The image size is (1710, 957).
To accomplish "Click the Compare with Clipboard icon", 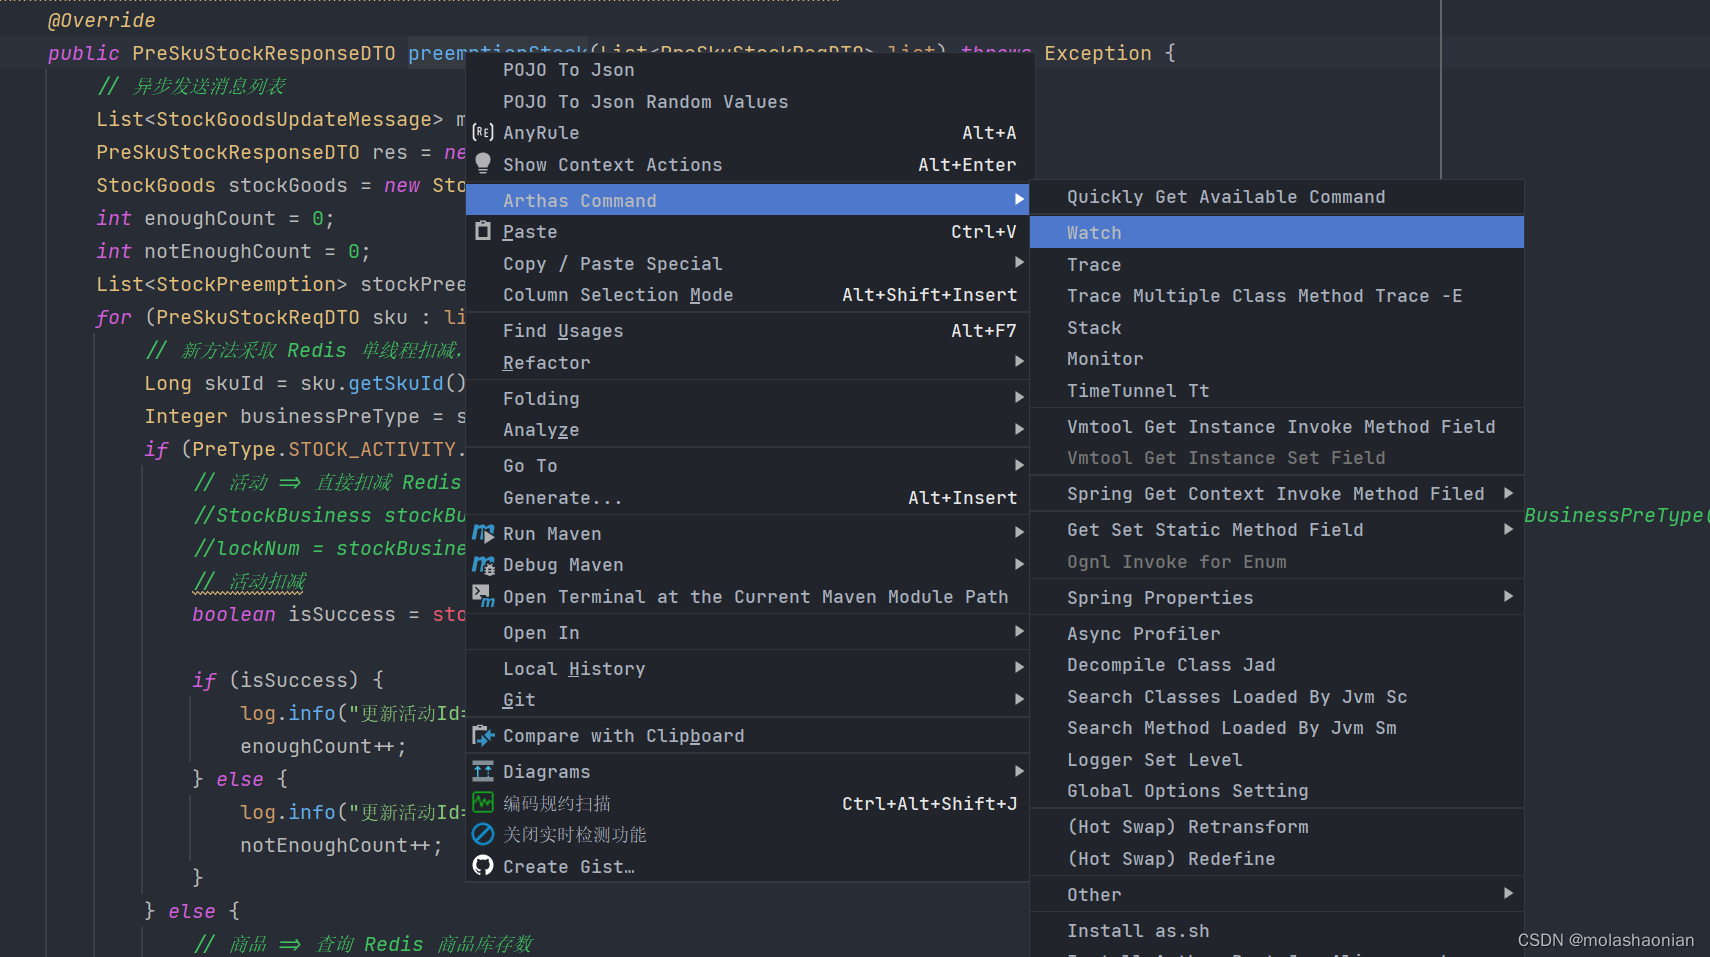I will pos(483,736).
